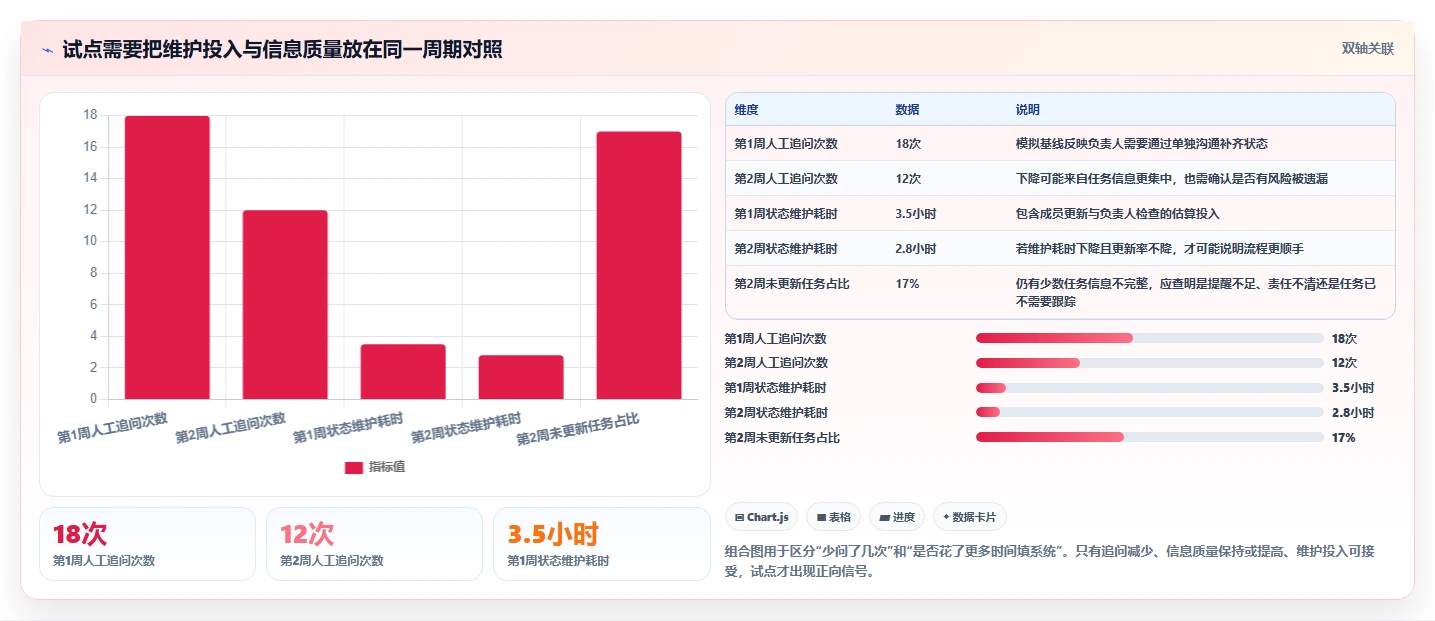Viewport: 1435px width, 621px height.
Task: Click the 说明 column header
Action: [x=1028, y=110]
